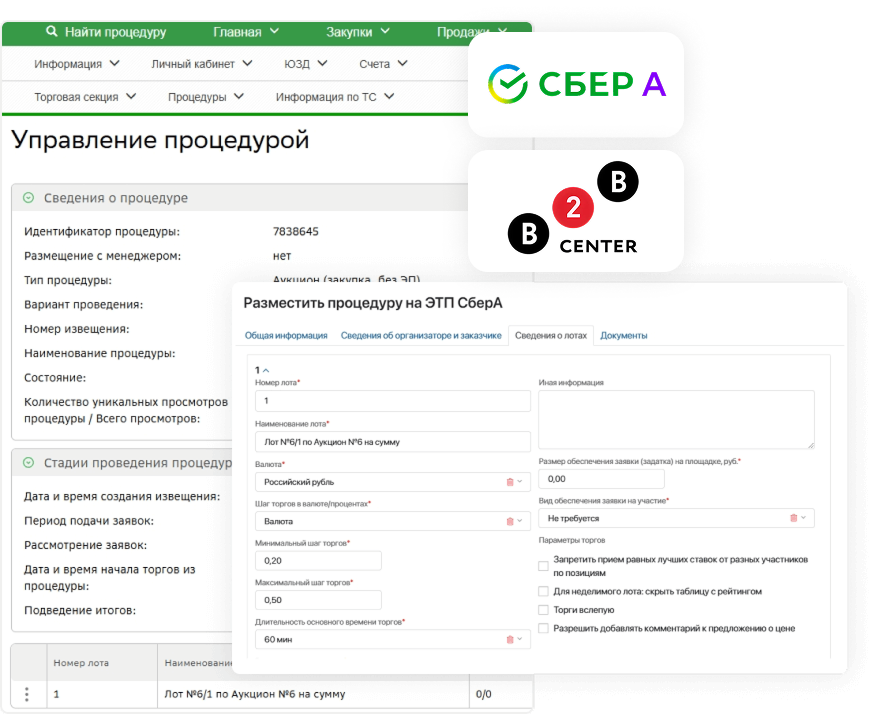This screenshot has width=880, height=714.
Task: Click Размер обеспечения заявки field
Action: (x=601, y=479)
